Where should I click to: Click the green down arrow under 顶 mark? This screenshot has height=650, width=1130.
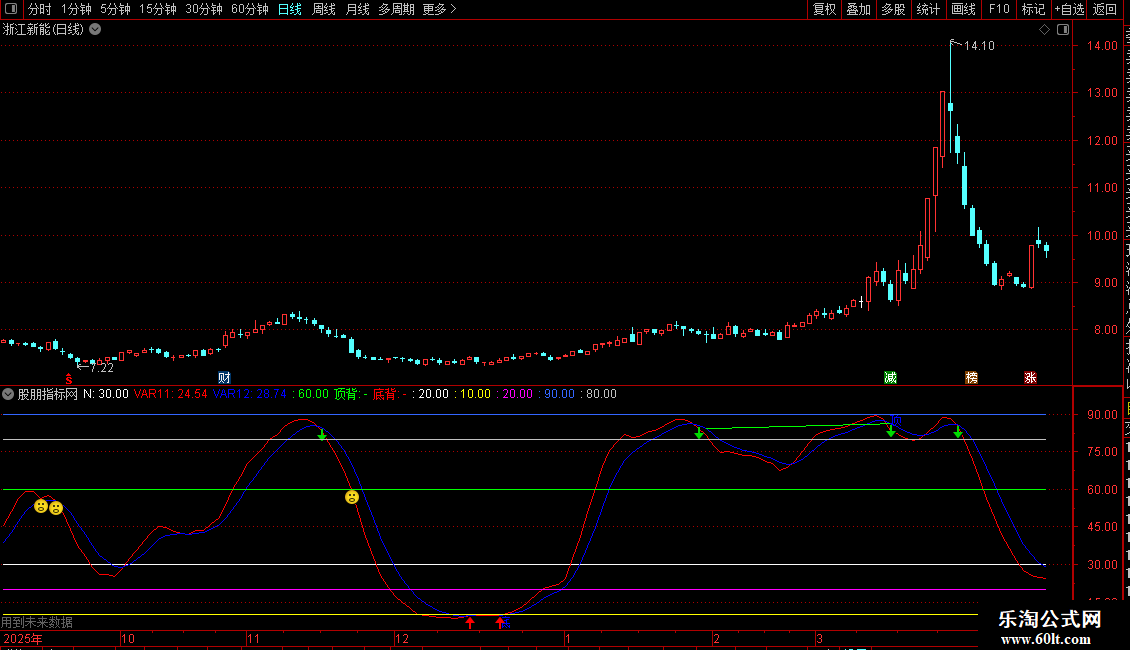point(891,431)
